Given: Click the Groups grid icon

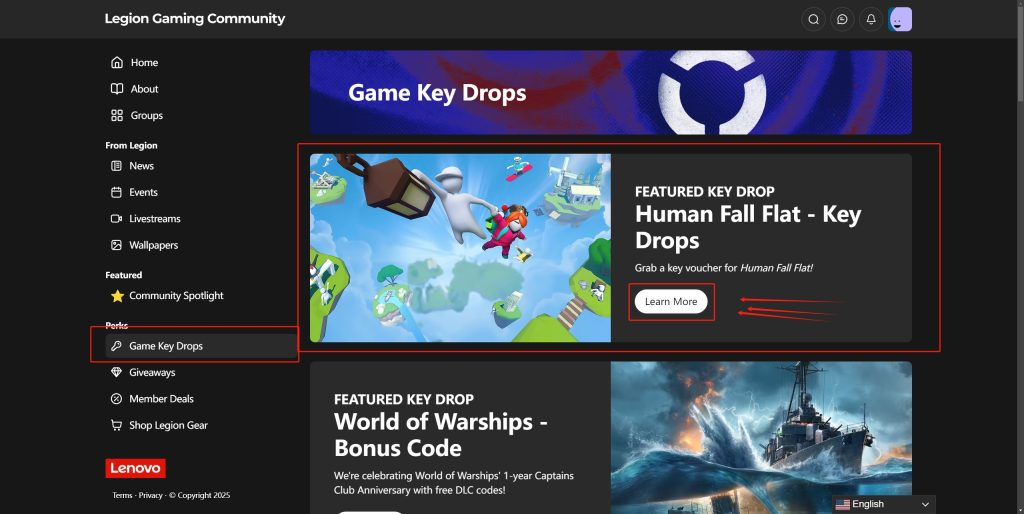Looking at the screenshot, I should point(117,116).
